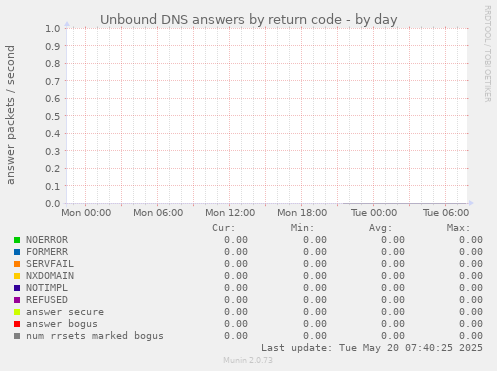Select the REFUSED legend label
This screenshot has width=497, height=371.
[x=47, y=300]
